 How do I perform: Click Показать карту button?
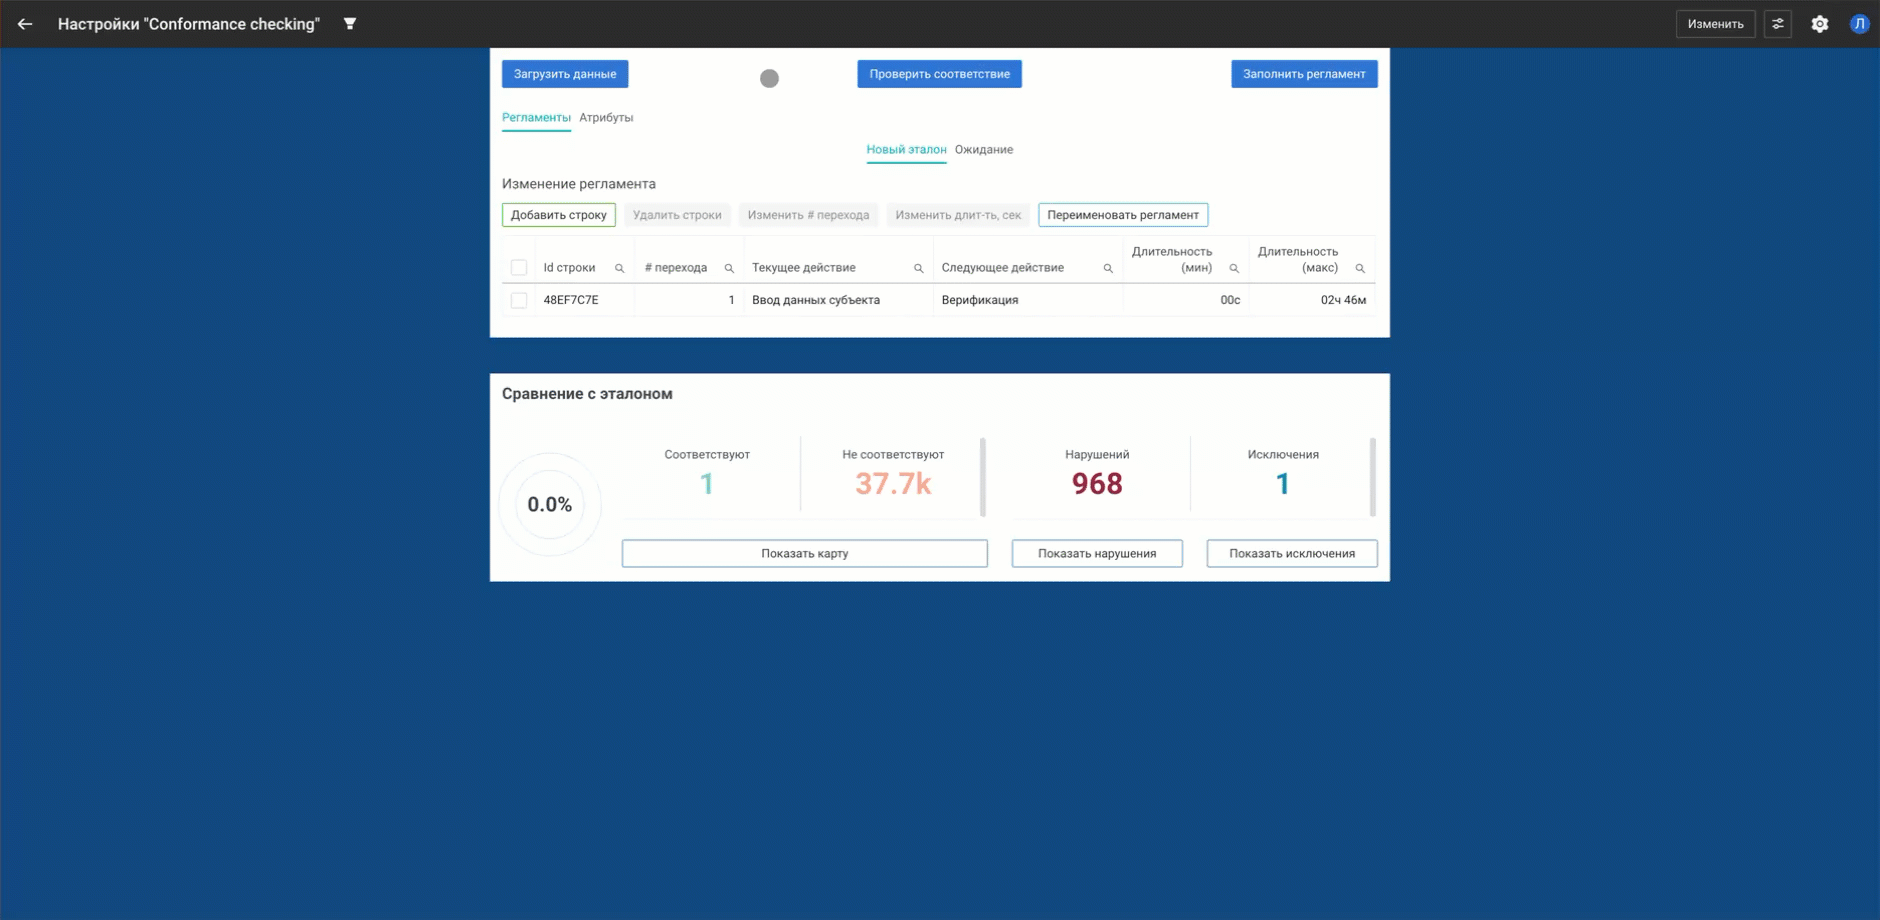(x=804, y=553)
